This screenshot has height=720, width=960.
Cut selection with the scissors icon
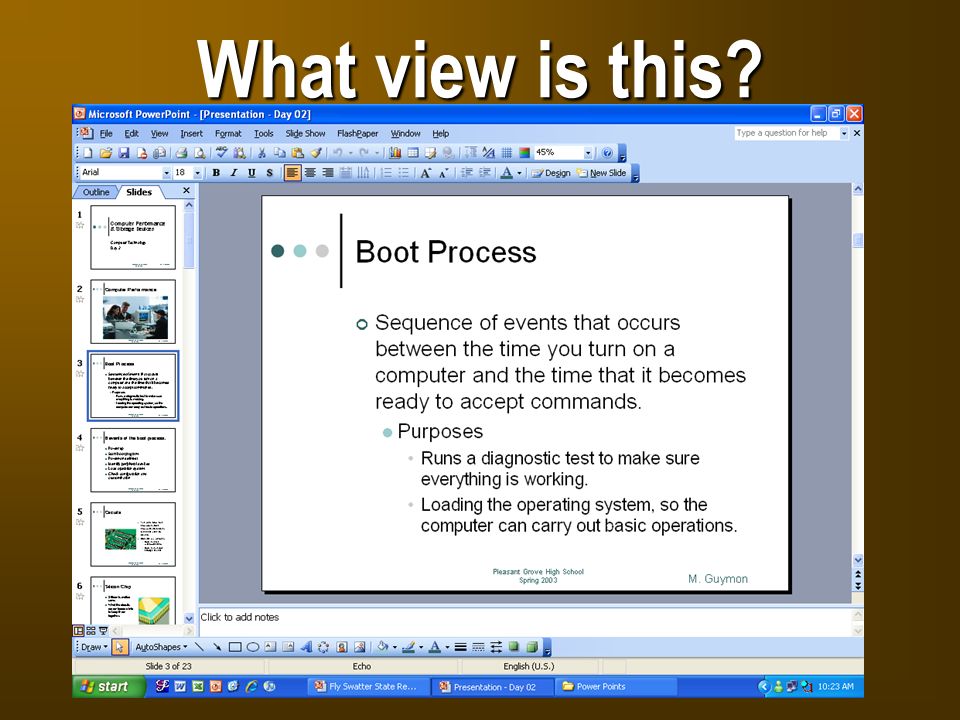(261, 152)
